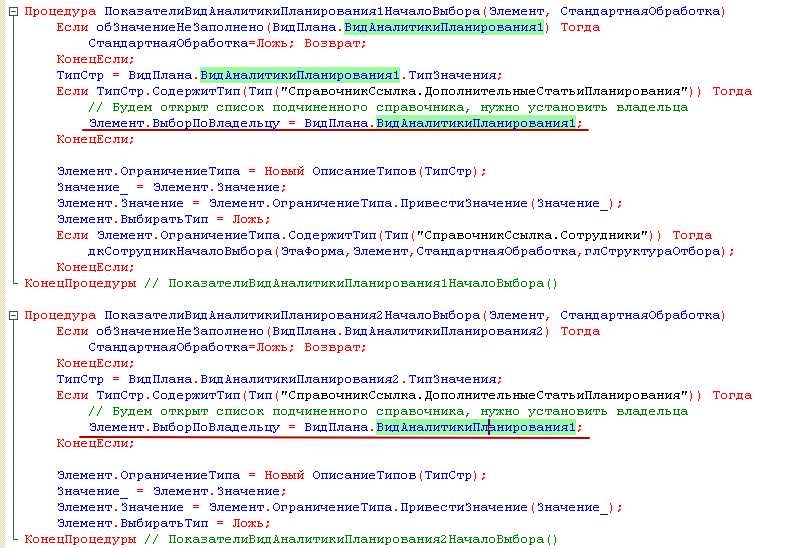
Task: Collapse procedure ПоказателиВидАналитикиПланирования1НачалоВыбора with its minus box
Action: tap(14, 11)
